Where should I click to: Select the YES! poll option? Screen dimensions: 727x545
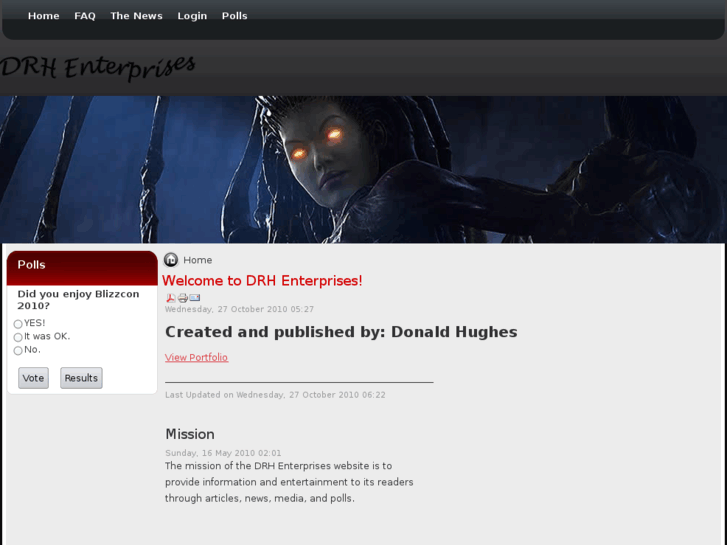click(x=18, y=324)
